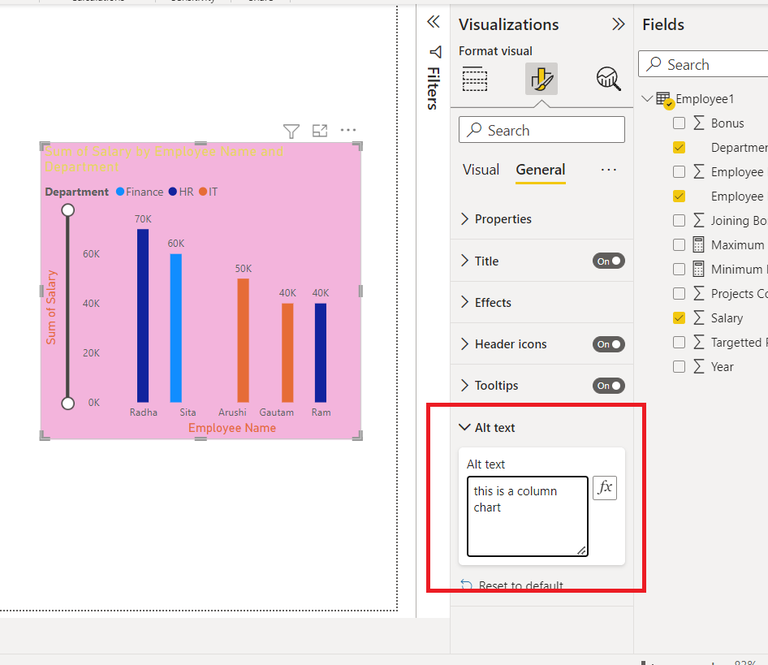Click the Fields pane Search box

click(x=703, y=64)
